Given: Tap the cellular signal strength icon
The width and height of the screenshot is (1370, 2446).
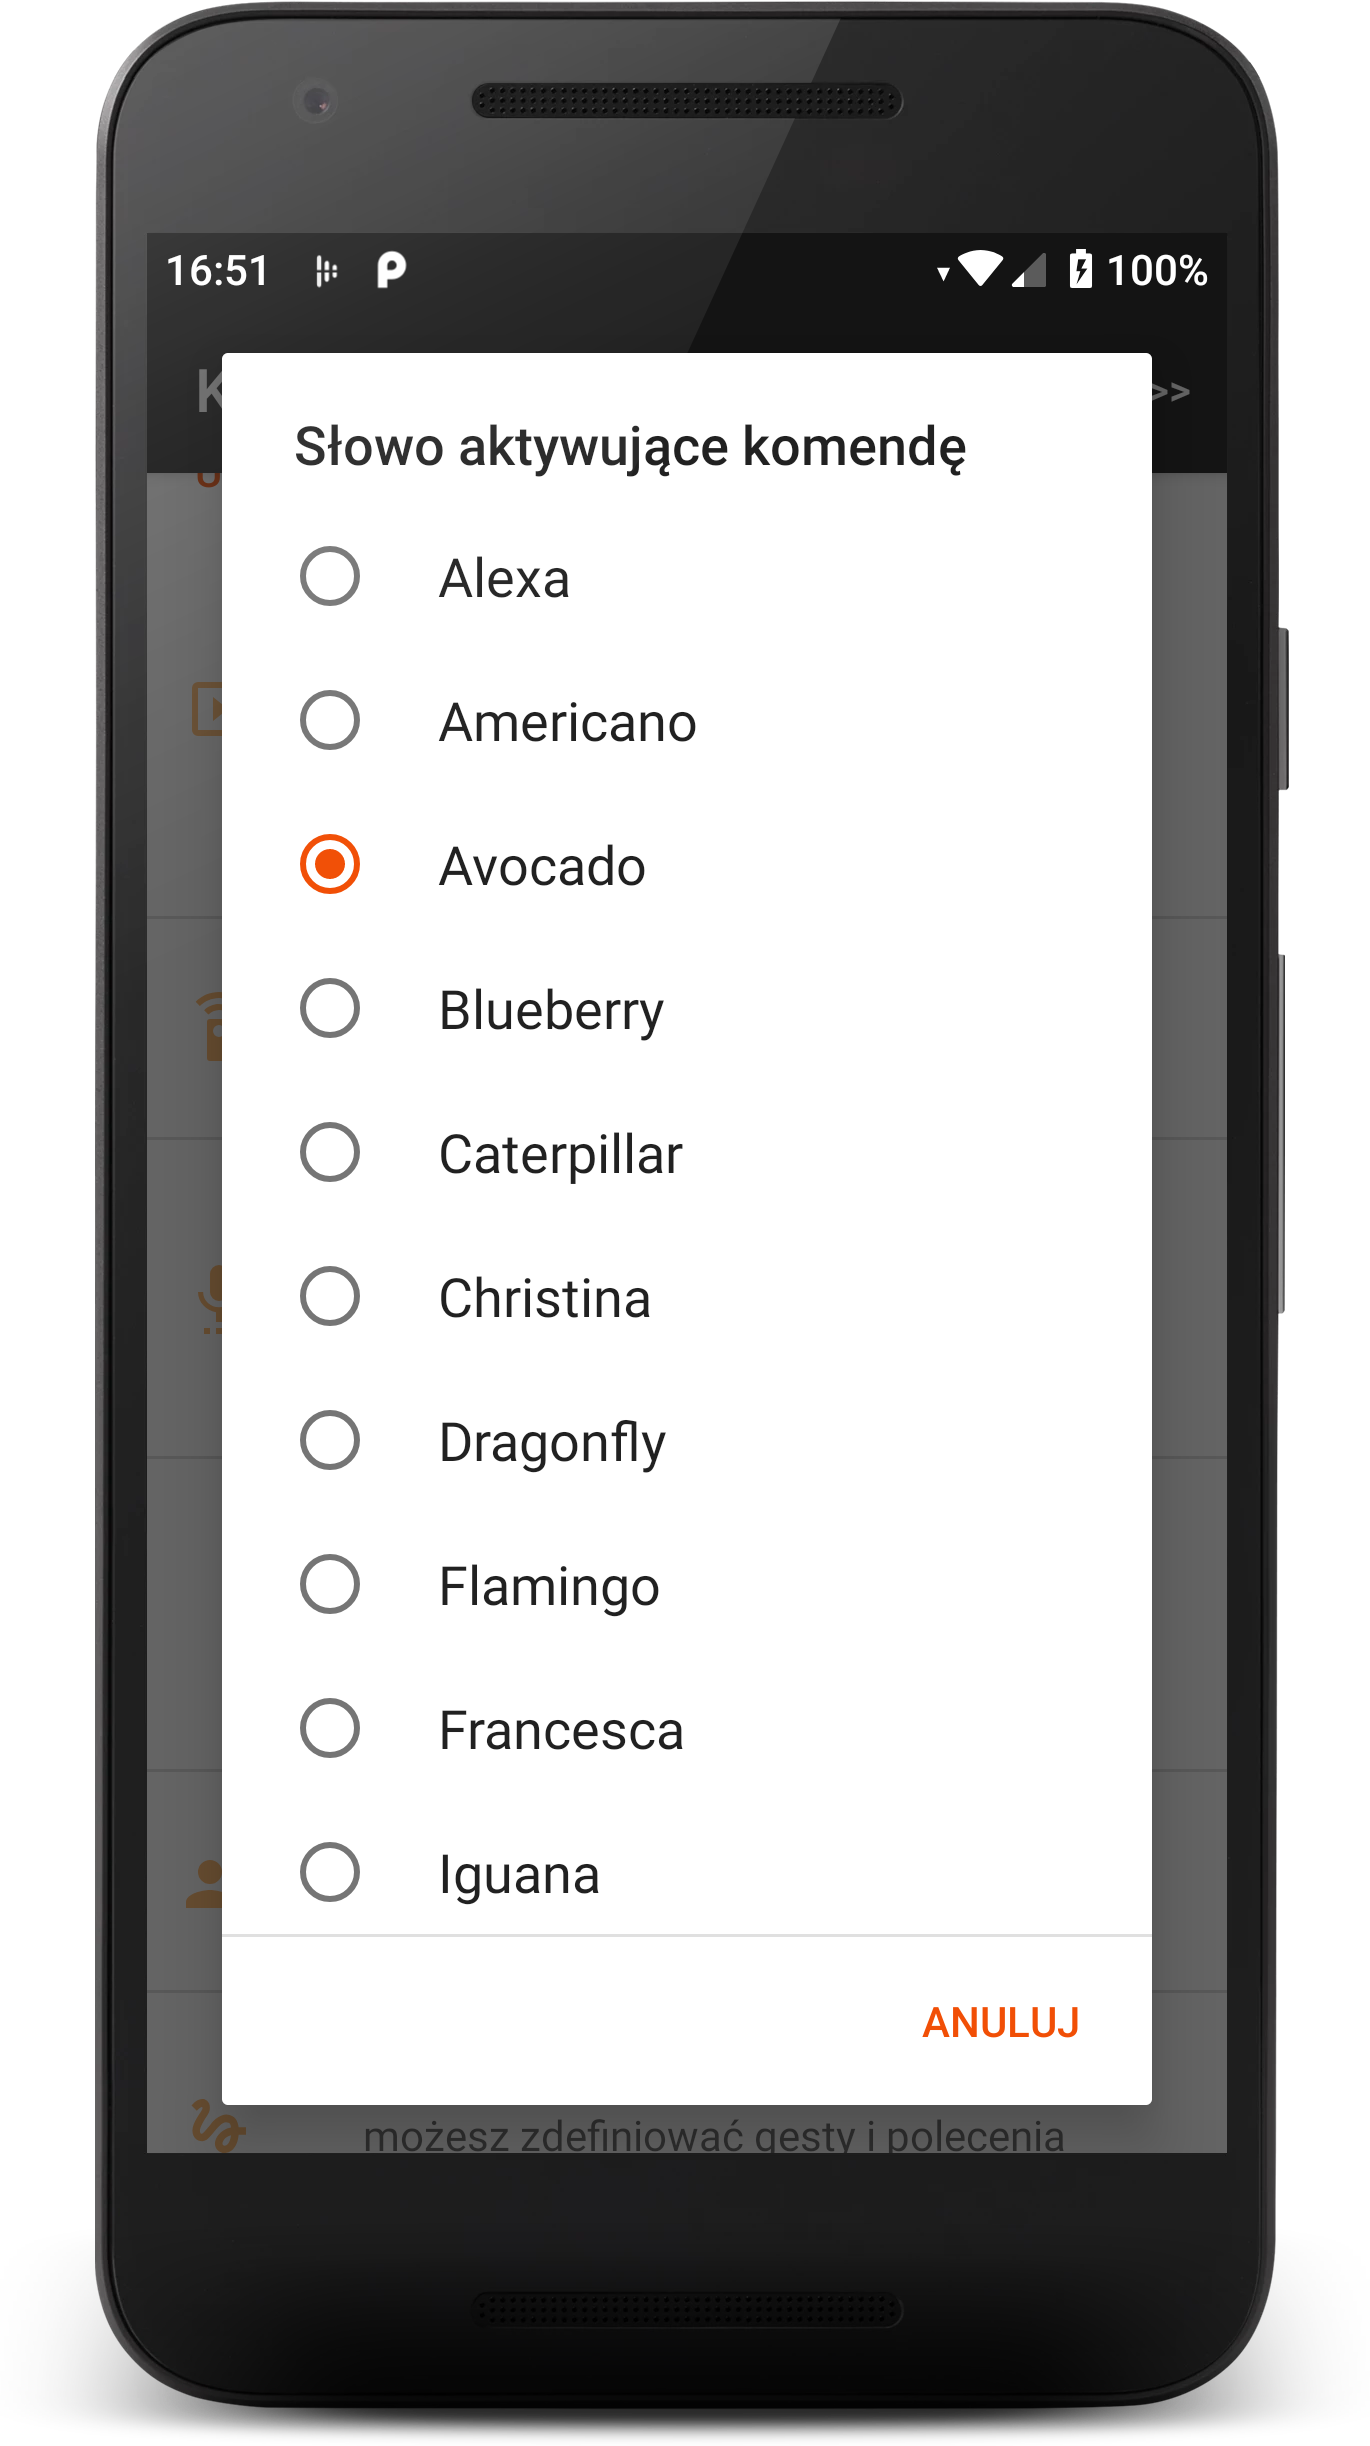Looking at the screenshot, I should pyautogui.click(x=1030, y=271).
